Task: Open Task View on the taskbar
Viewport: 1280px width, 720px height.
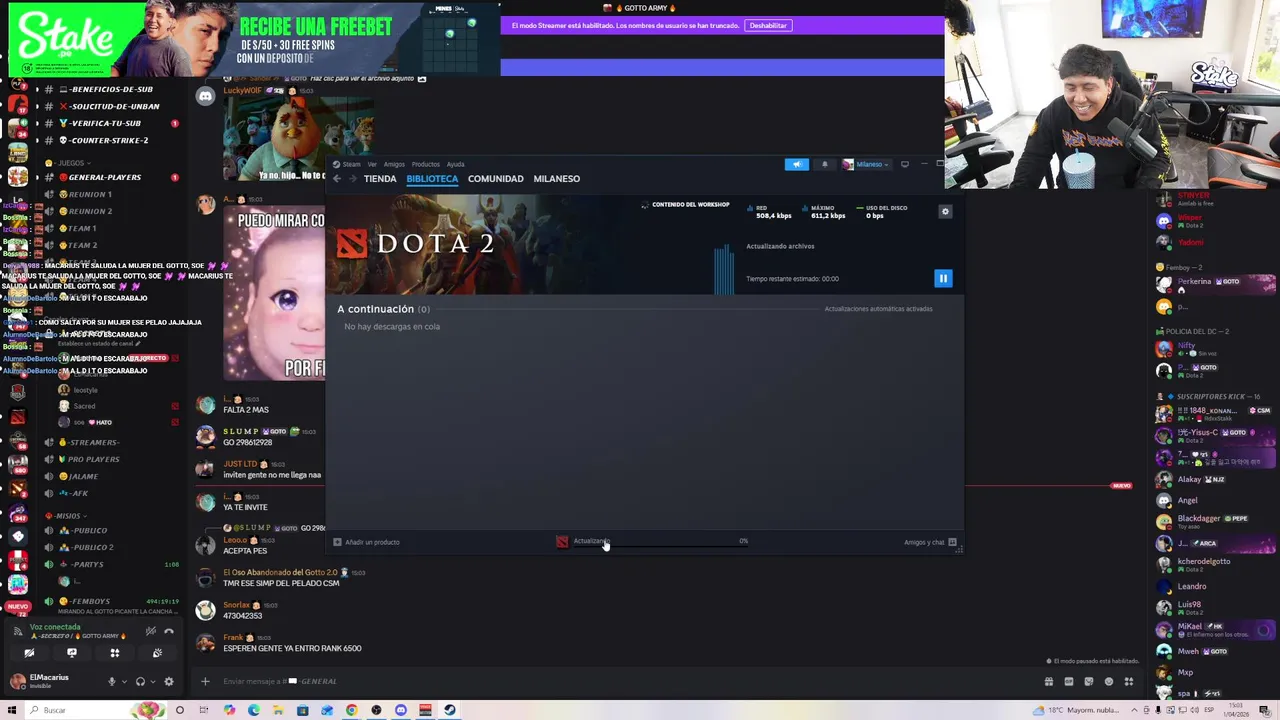Action: pyautogui.click(x=204, y=710)
